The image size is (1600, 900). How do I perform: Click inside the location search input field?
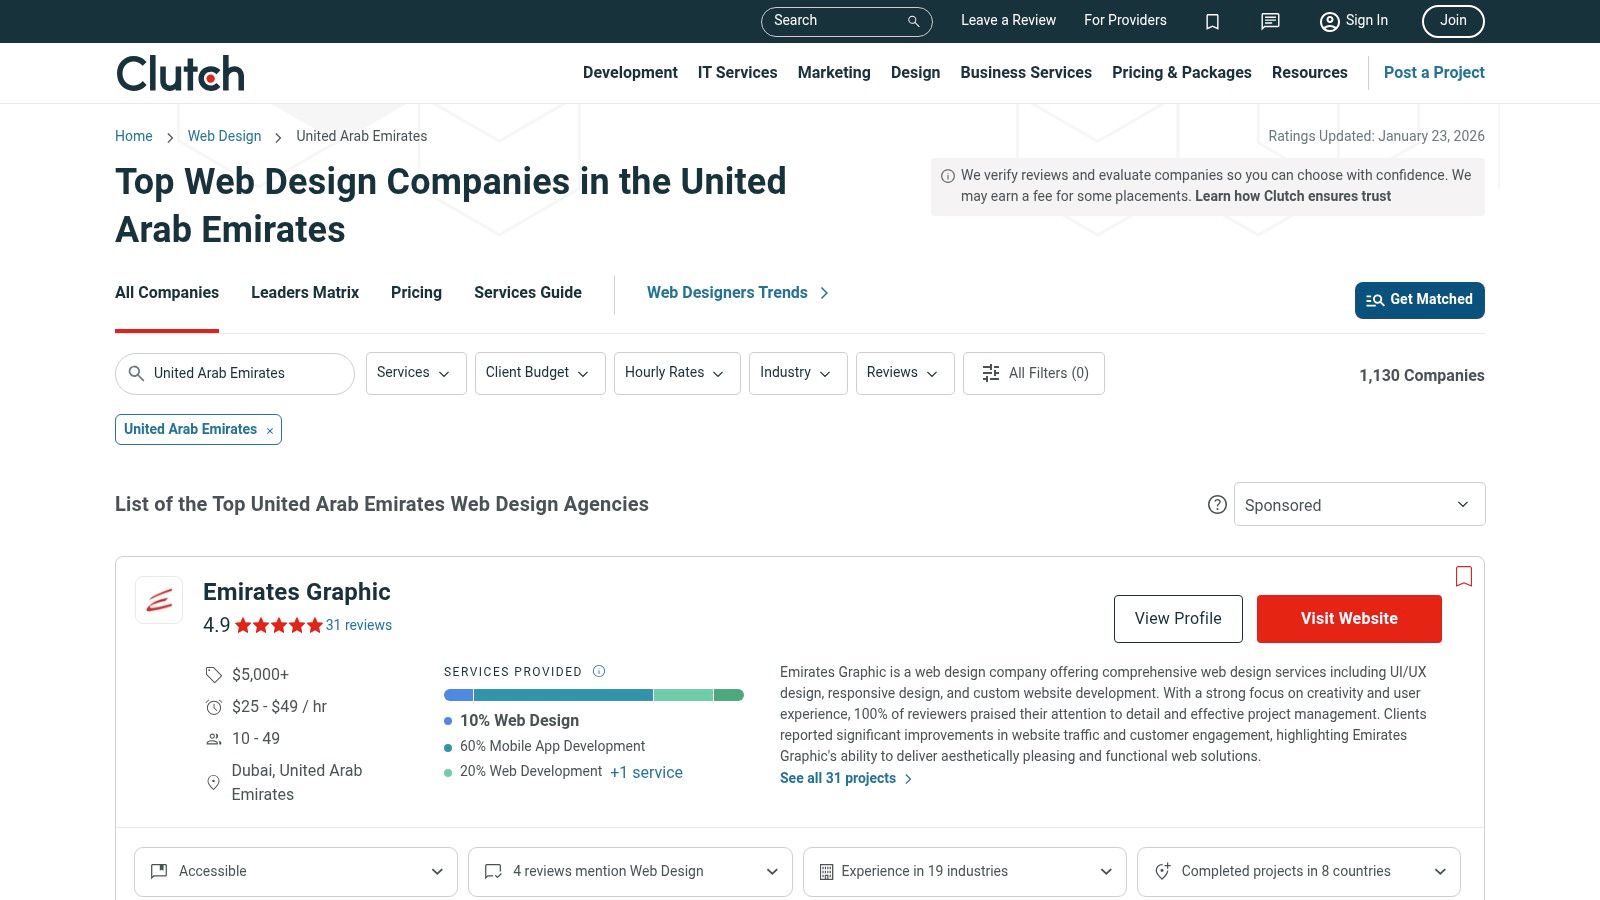[240, 373]
